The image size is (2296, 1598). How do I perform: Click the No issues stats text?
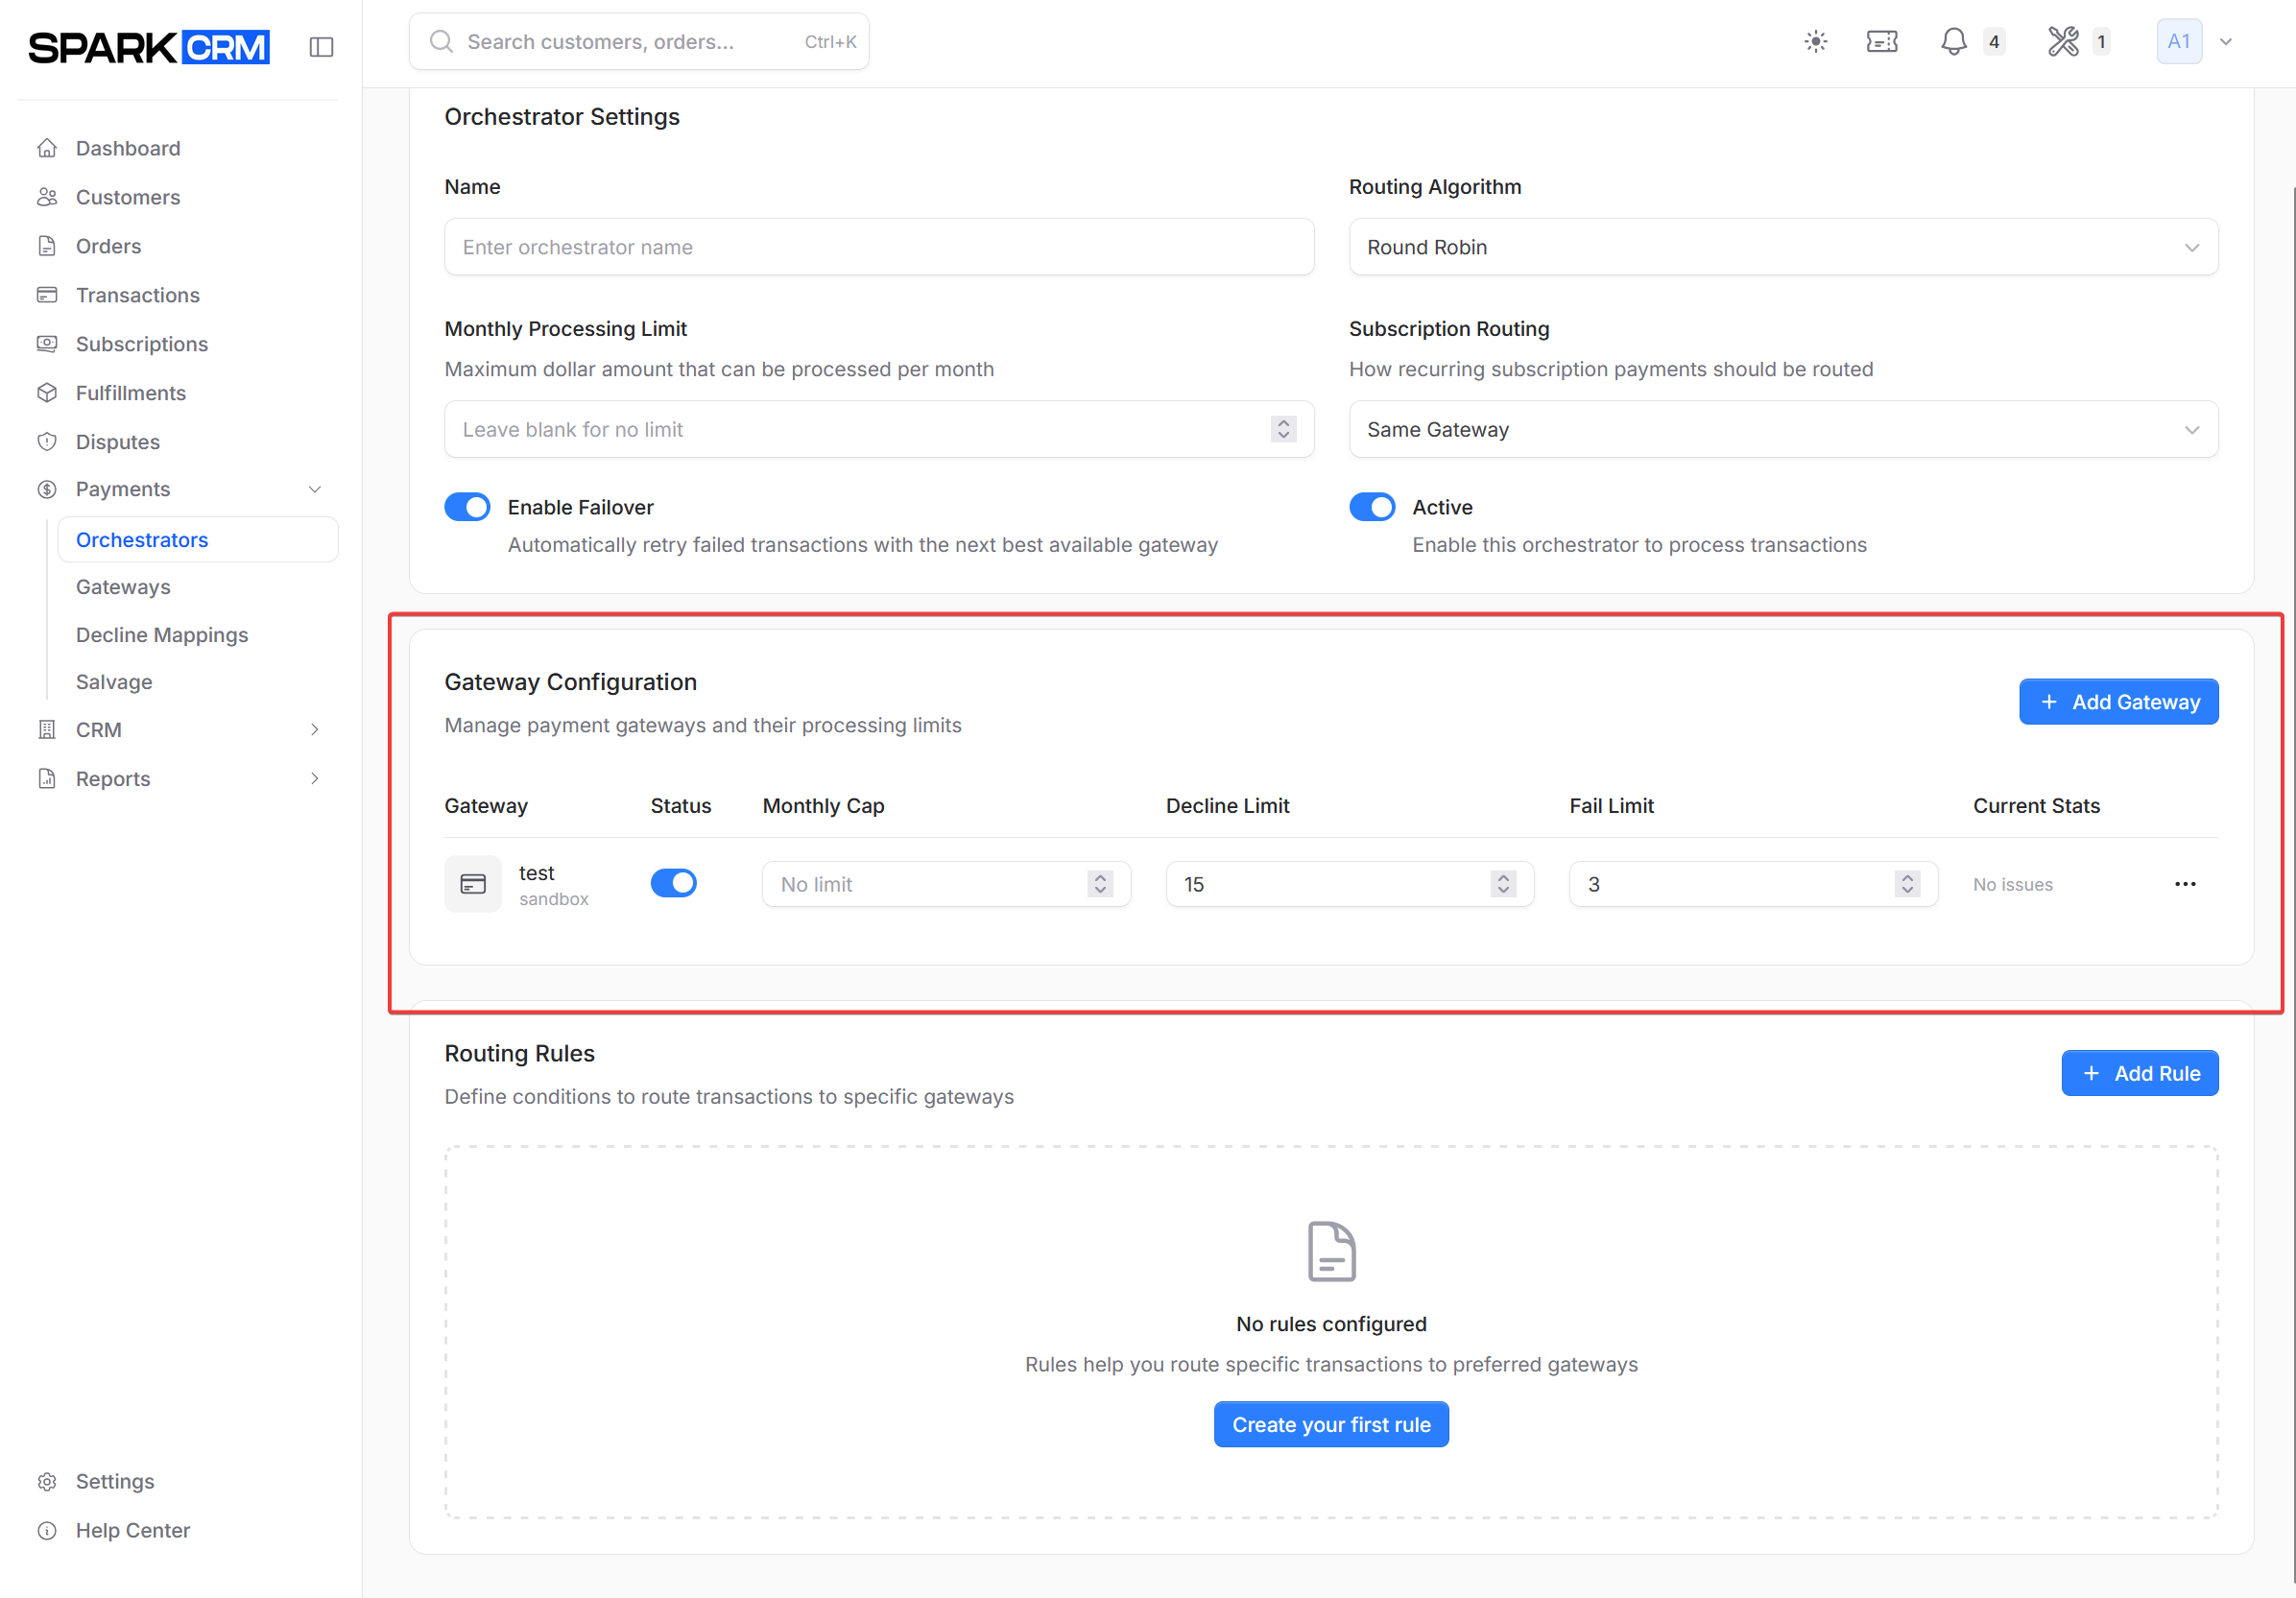pos(2012,884)
